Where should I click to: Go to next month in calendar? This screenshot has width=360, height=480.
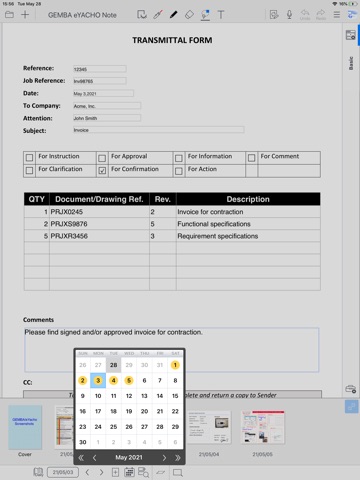[164, 458]
